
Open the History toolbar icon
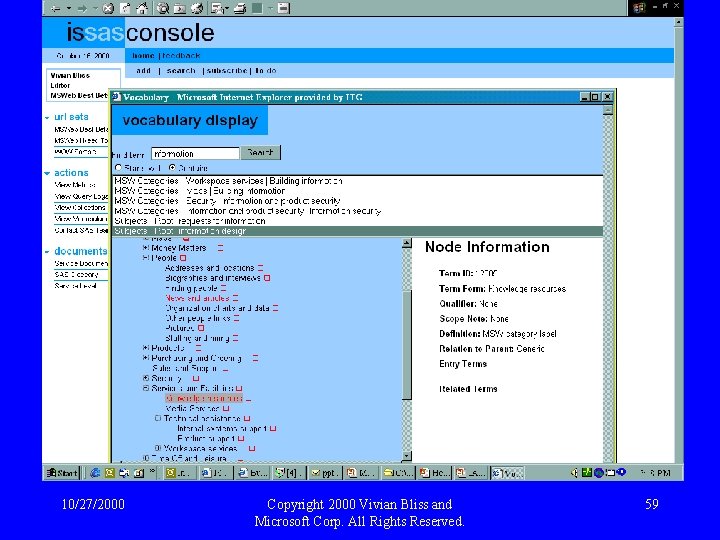pyautogui.click(x=197, y=8)
